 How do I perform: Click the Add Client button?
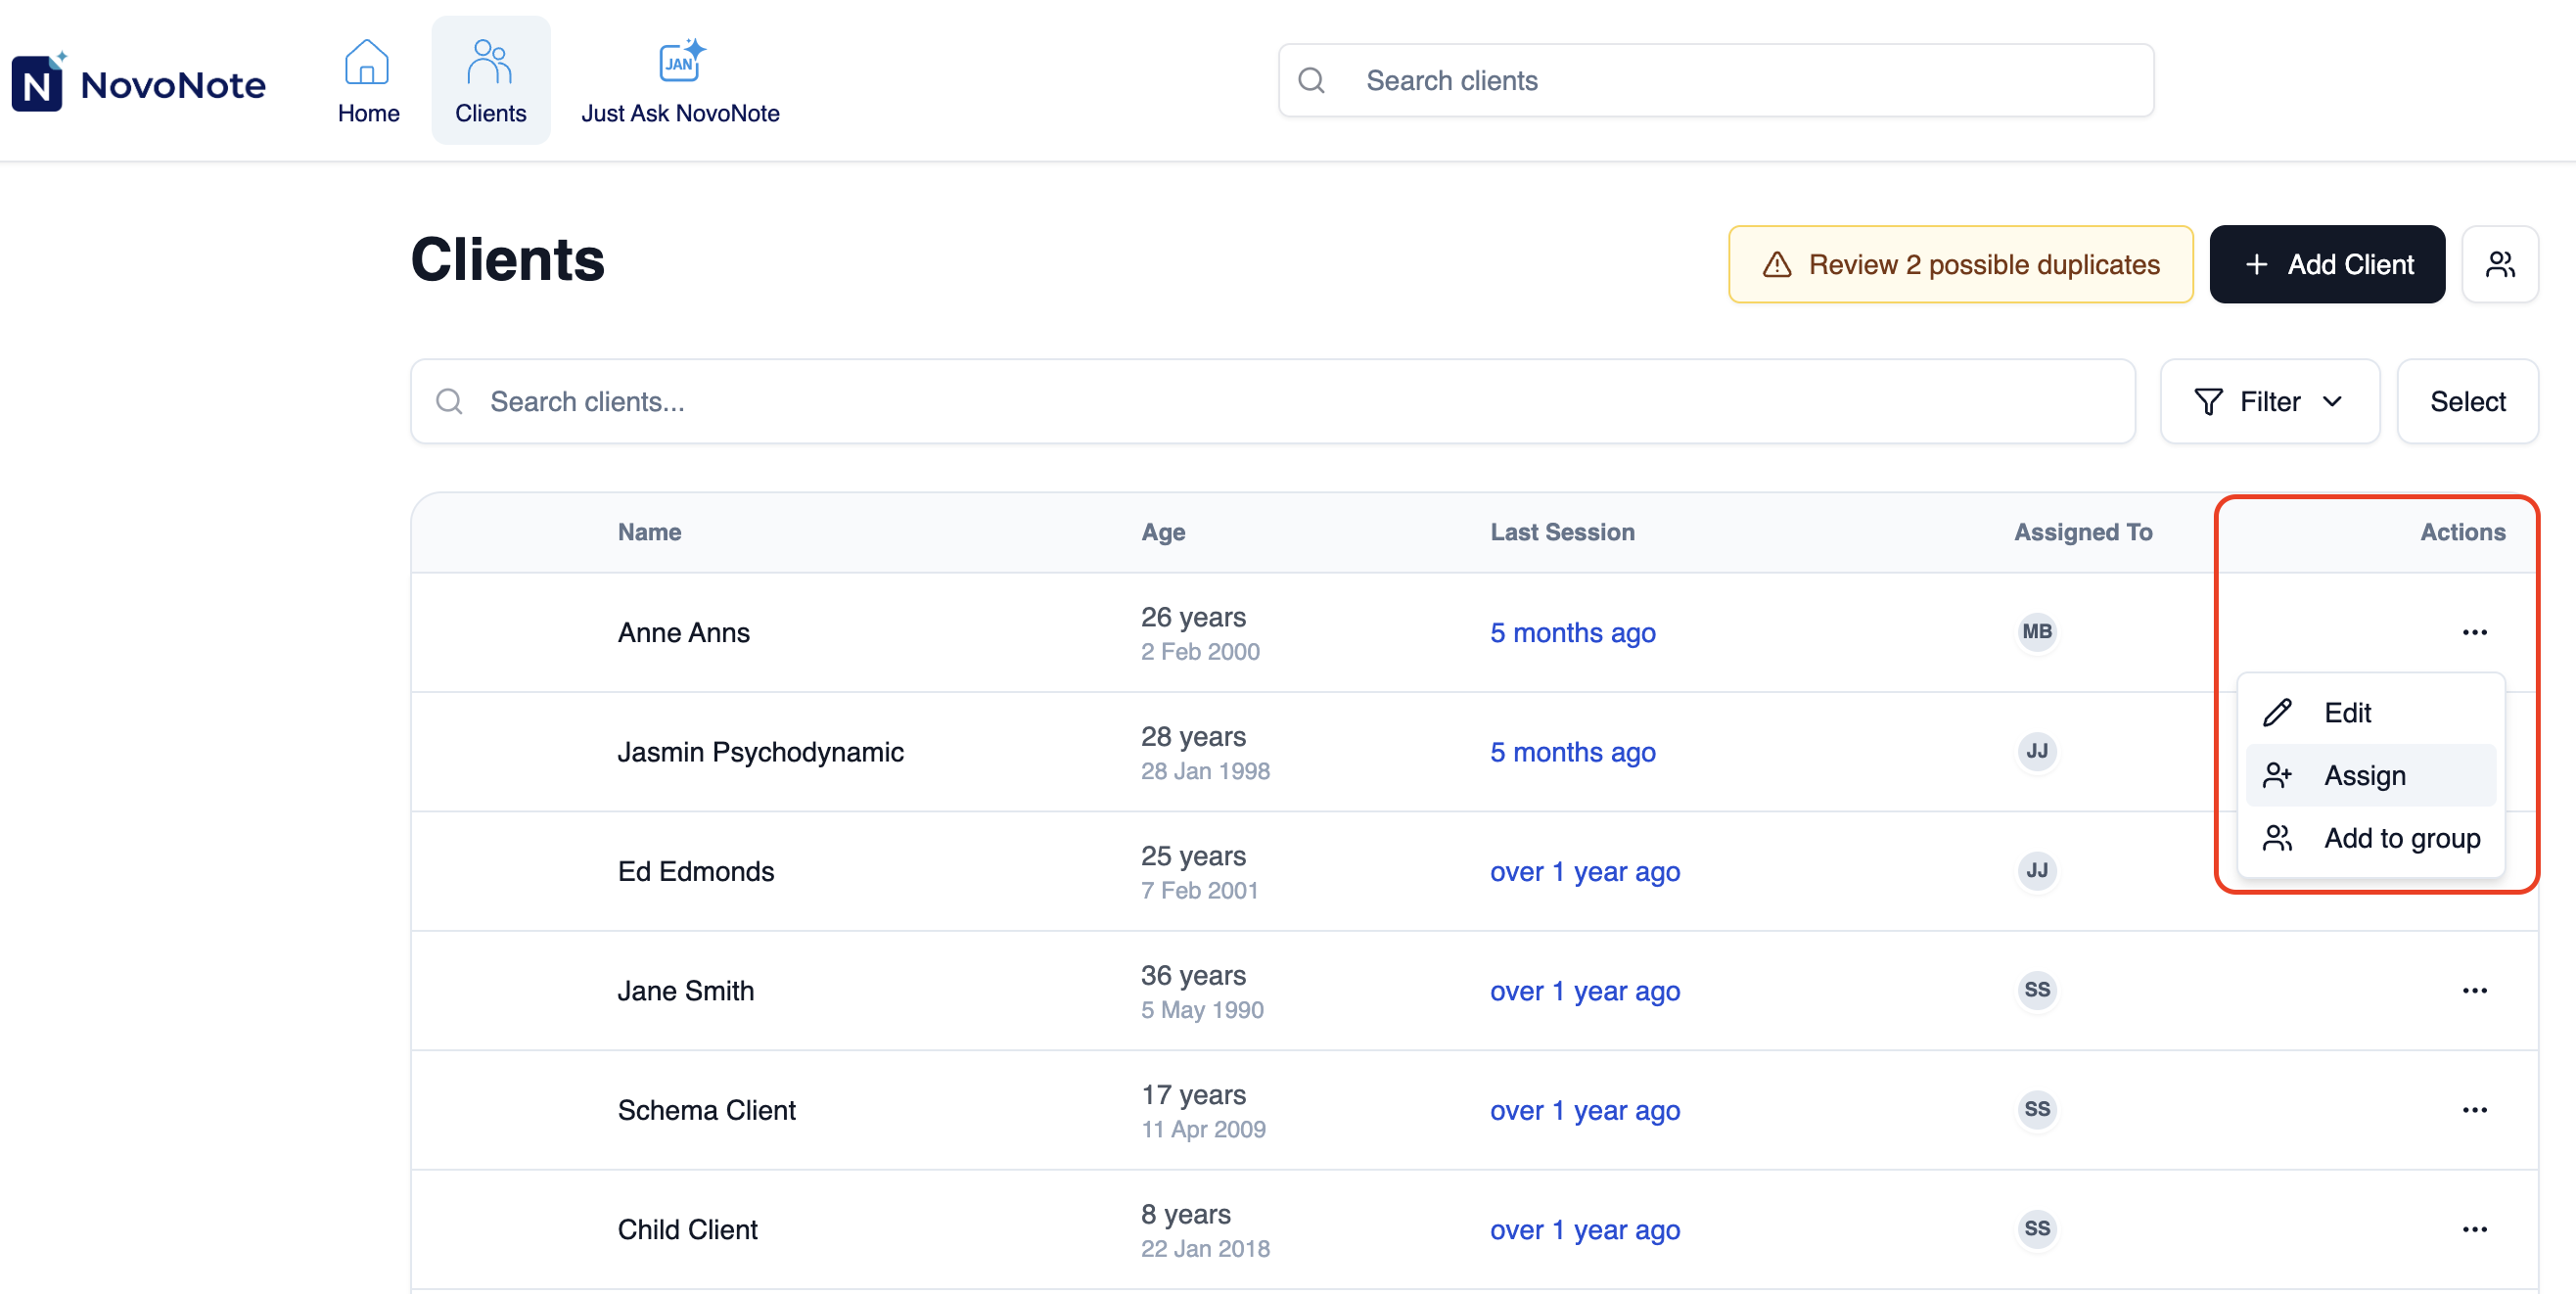pyautogui.click(x=2326, y=264)
